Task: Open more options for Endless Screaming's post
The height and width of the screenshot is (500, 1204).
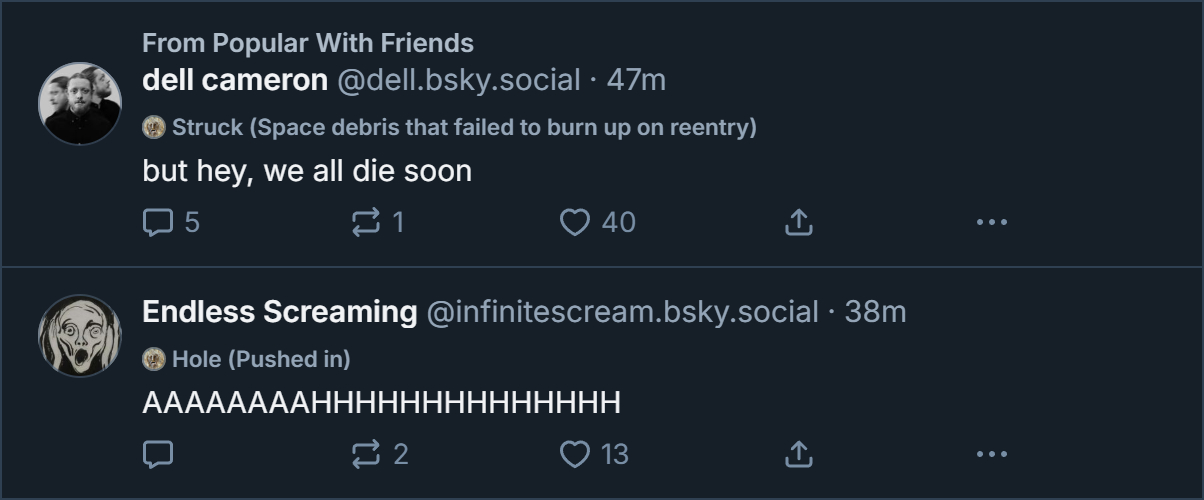Action: click(991, 455)
